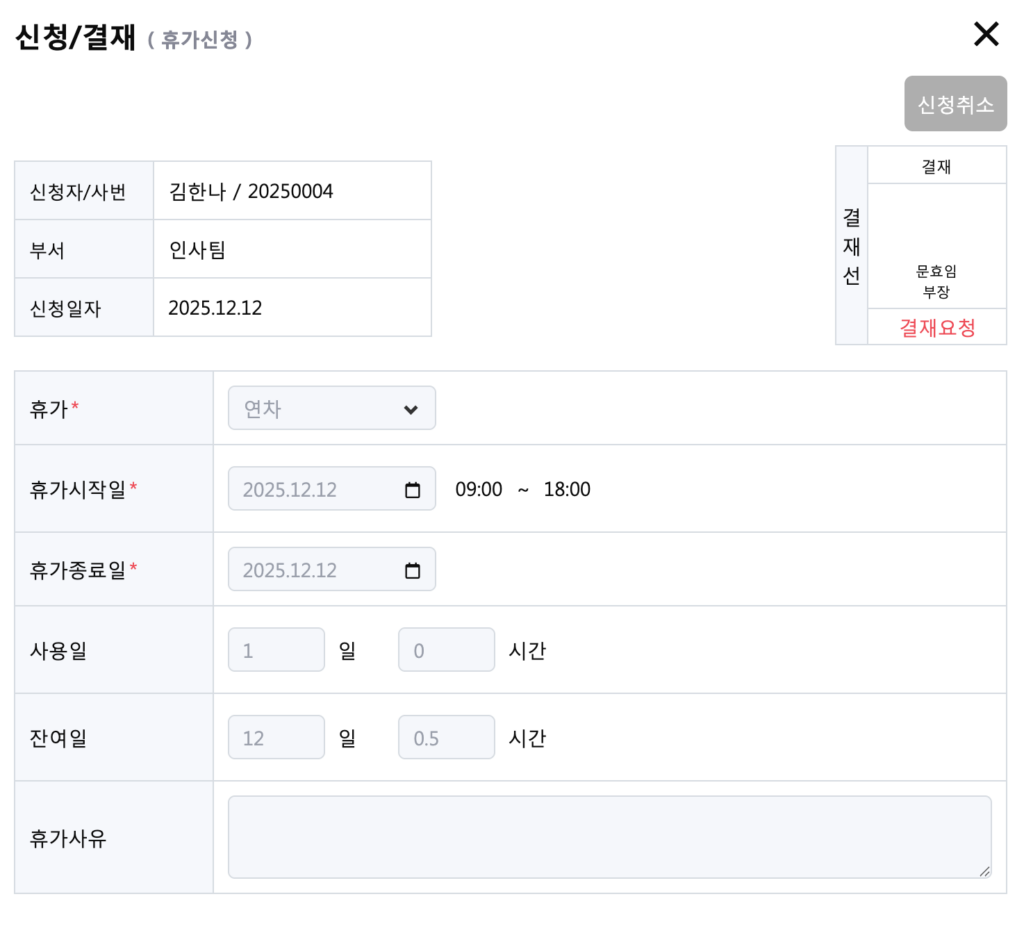
Task: Open calendar picker icon for 휴가시작일
Action: pos(412,490)
